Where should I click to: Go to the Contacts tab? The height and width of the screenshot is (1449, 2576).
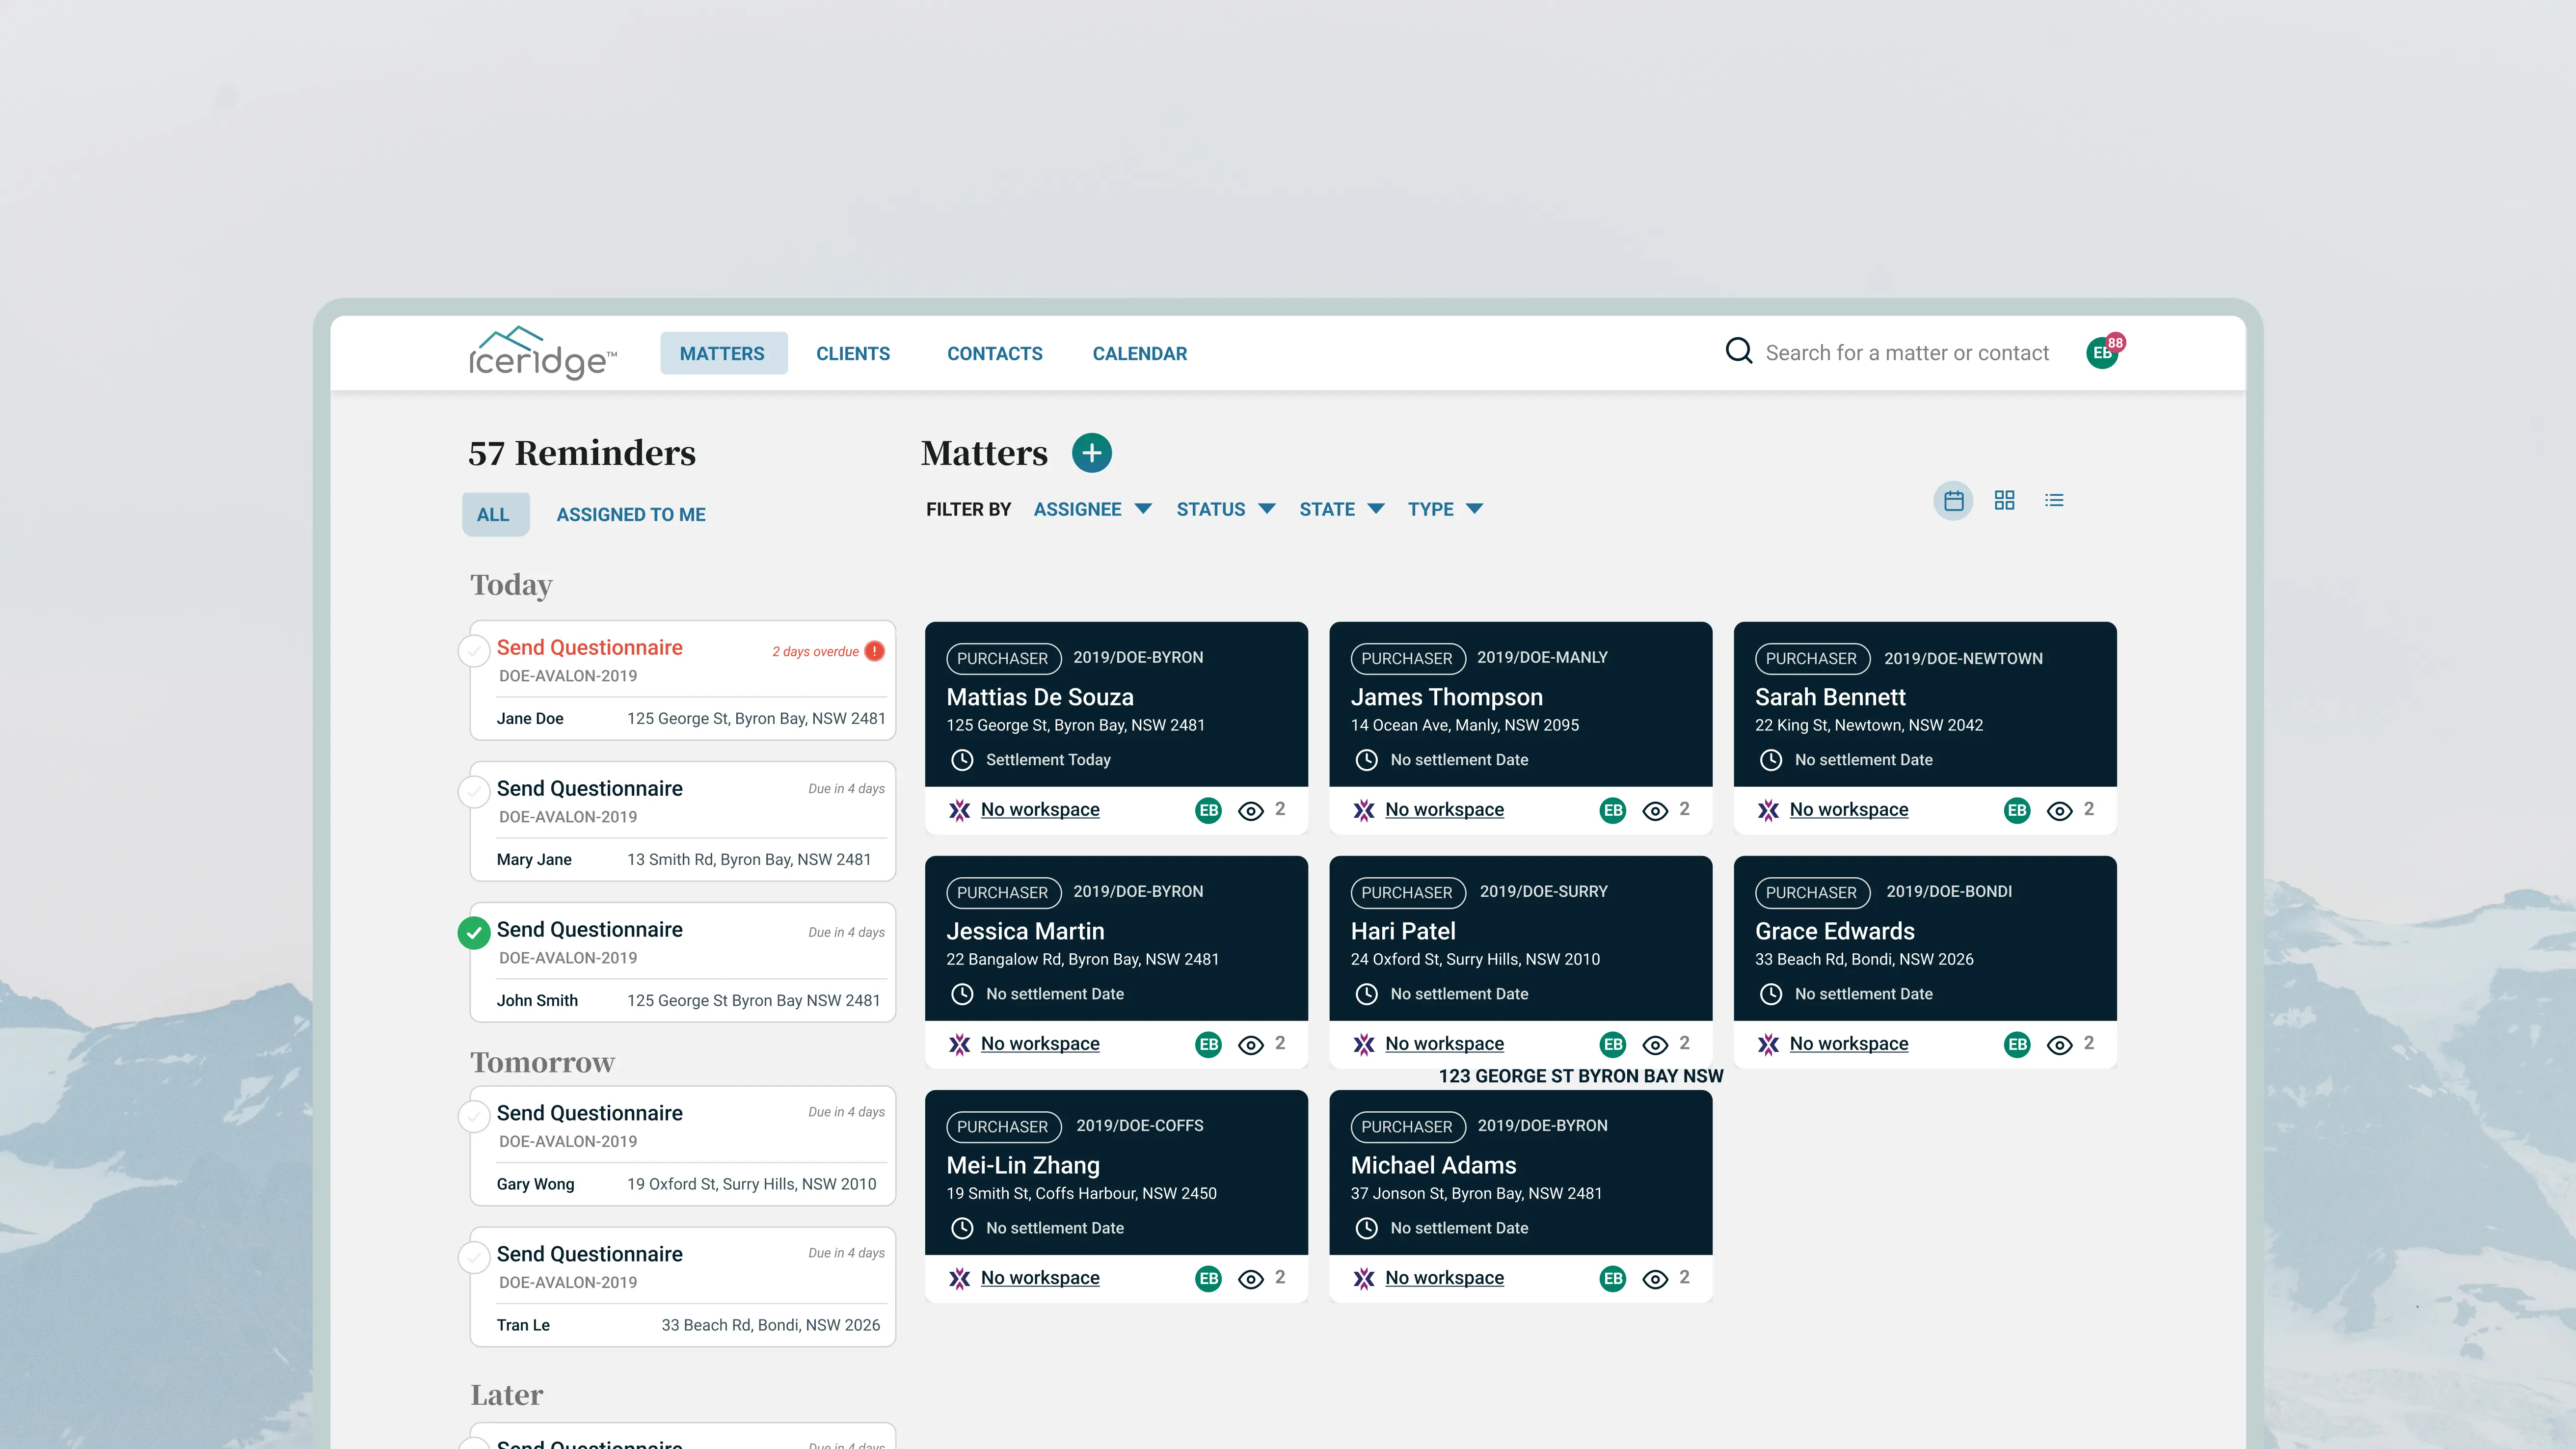(x=994, y=353)
